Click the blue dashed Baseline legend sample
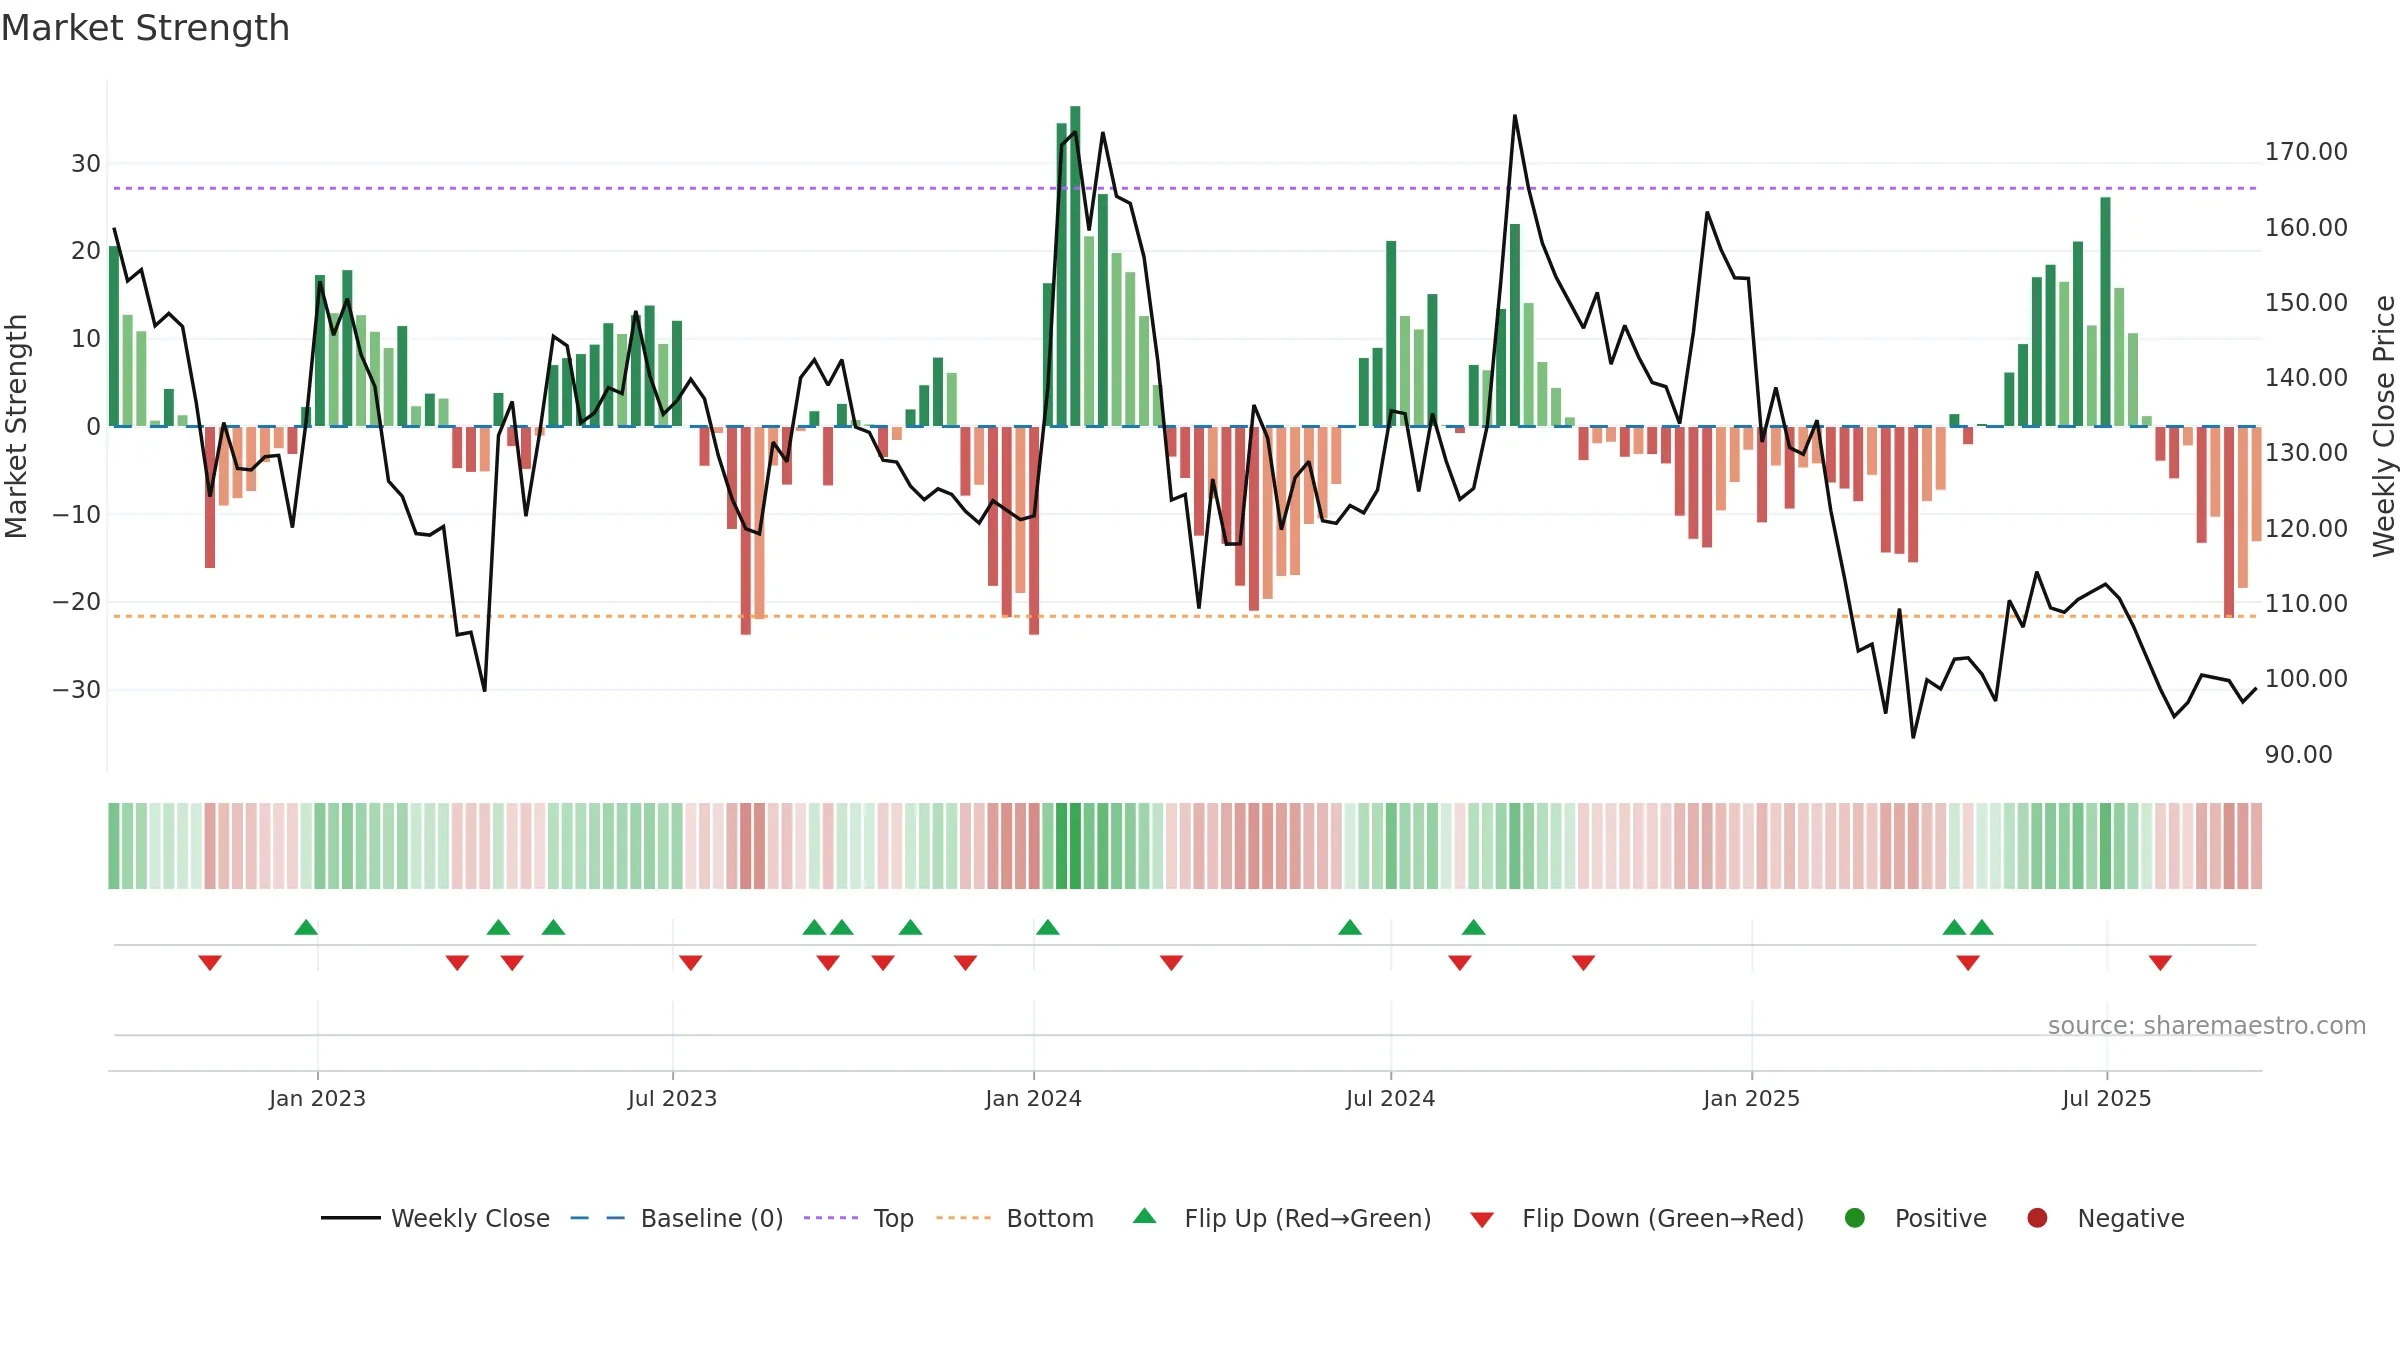 [x=598, y=1218]
